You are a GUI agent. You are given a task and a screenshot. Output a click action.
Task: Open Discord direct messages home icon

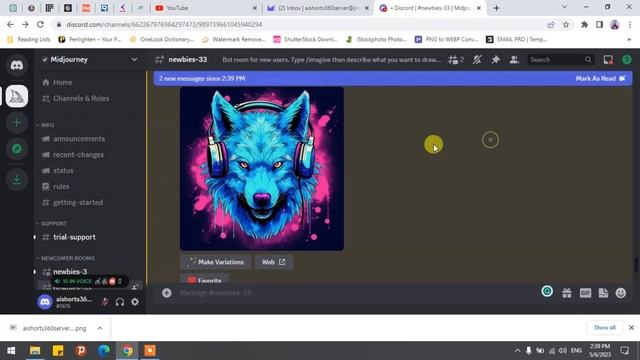click(17, 65)
